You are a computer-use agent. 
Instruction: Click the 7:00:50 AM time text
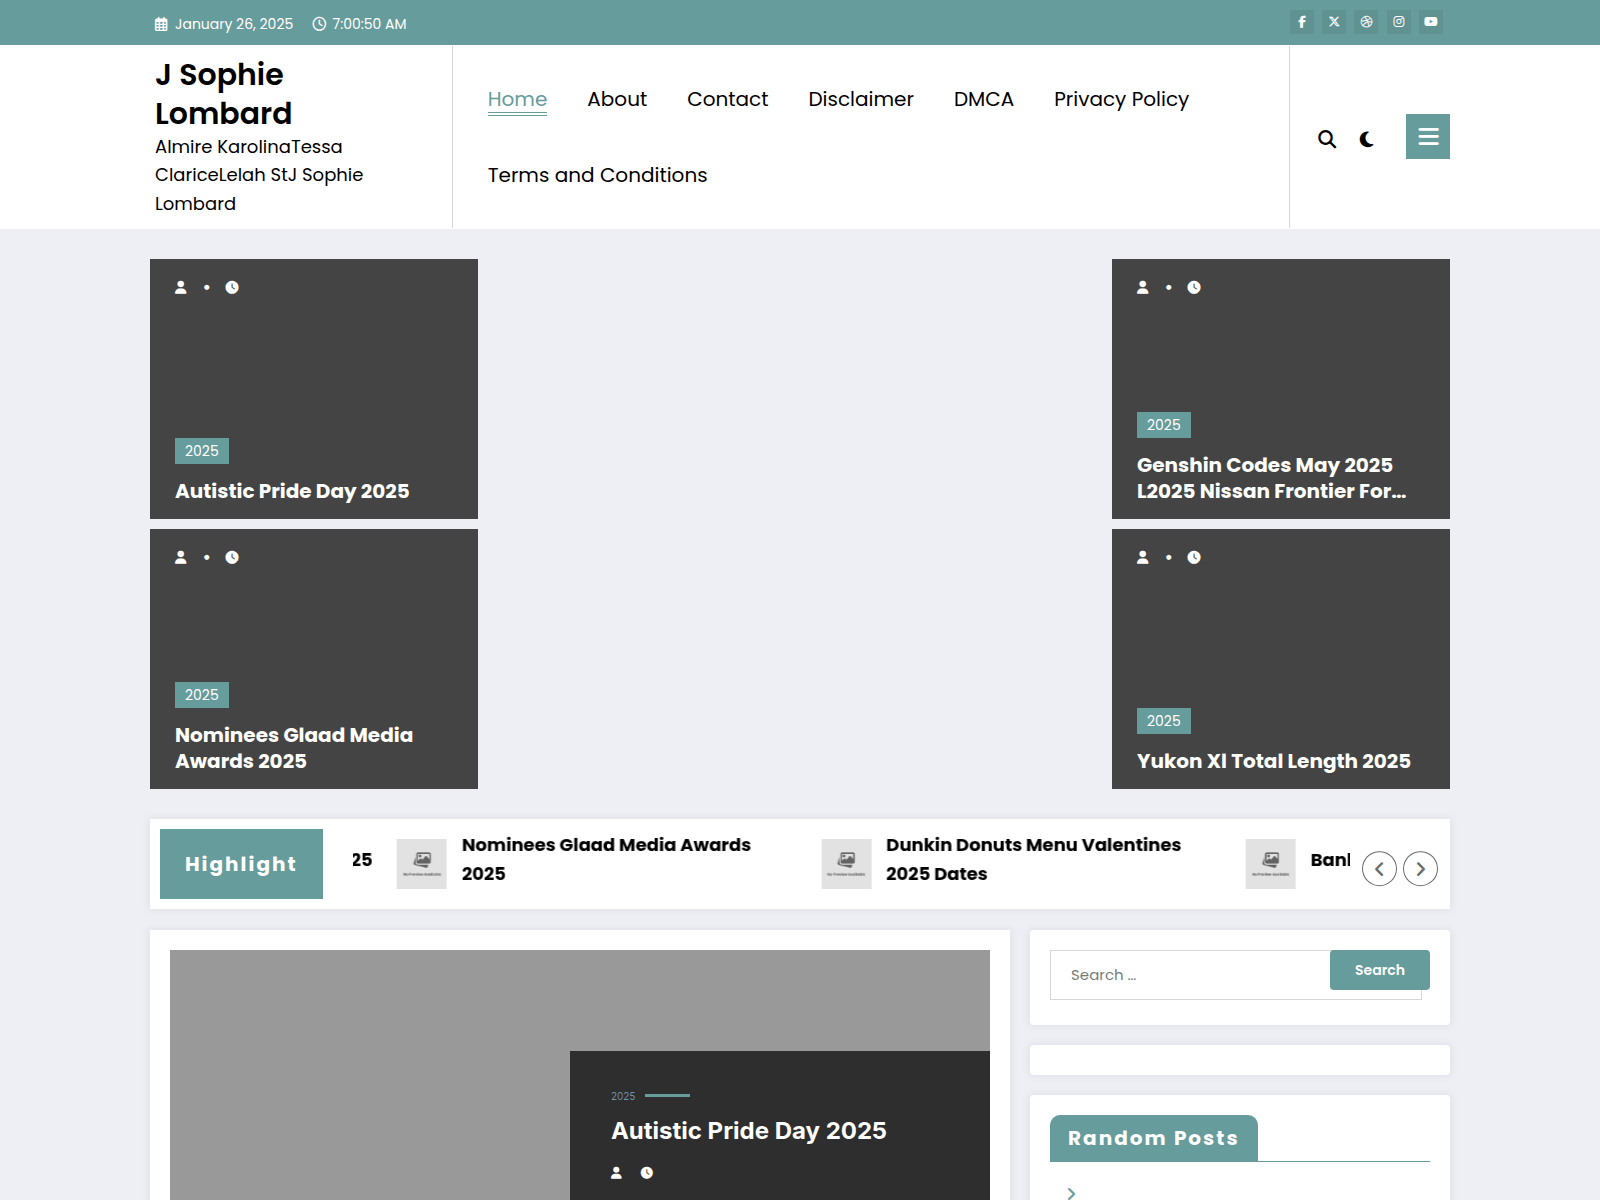pos(369,24)
